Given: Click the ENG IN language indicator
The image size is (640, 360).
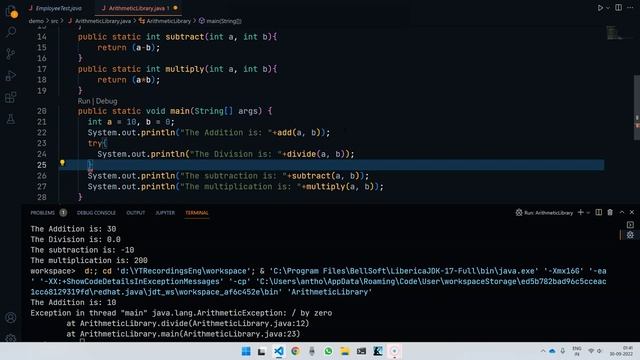Looking at the screenshot, I should [x=577, y=351].
